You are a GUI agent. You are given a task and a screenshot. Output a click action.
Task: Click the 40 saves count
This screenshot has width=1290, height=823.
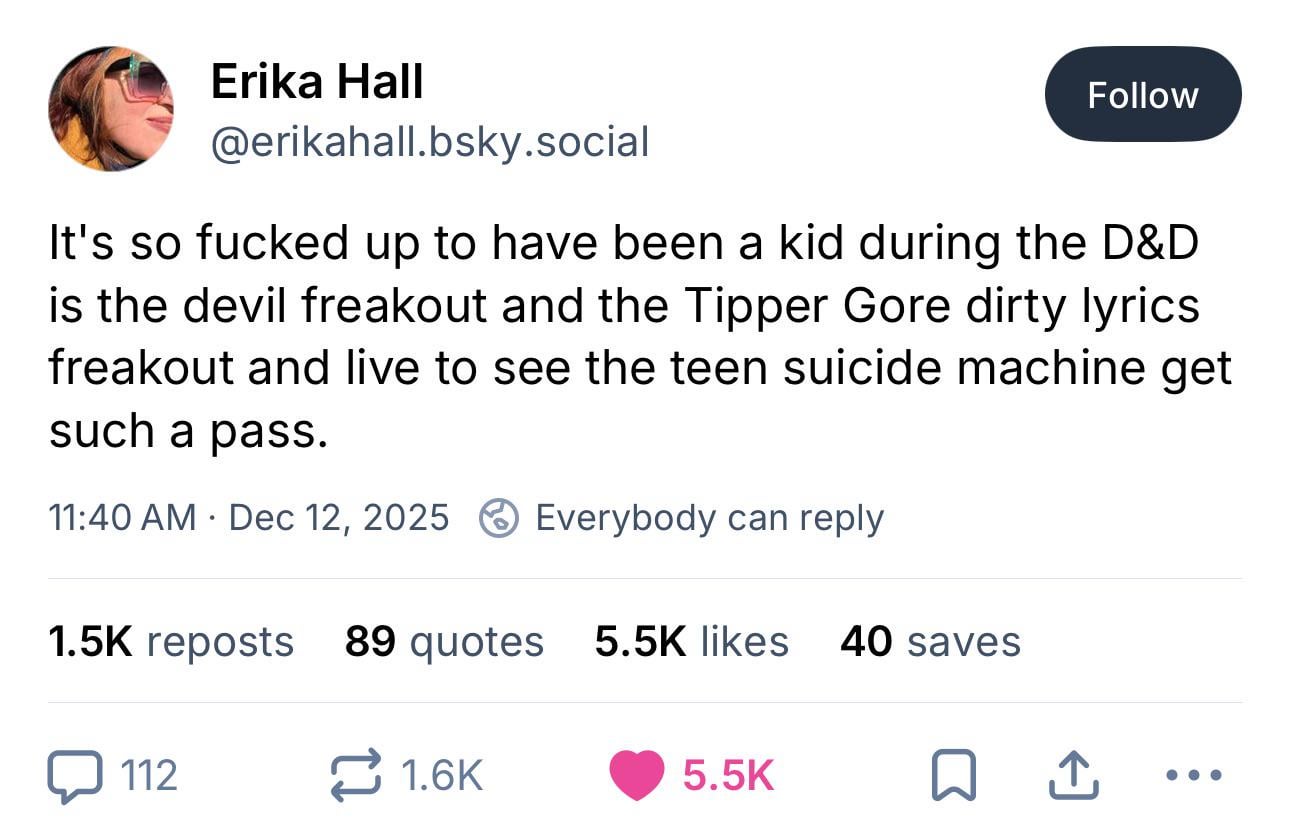pyautogui.click(x=930, y=641)
